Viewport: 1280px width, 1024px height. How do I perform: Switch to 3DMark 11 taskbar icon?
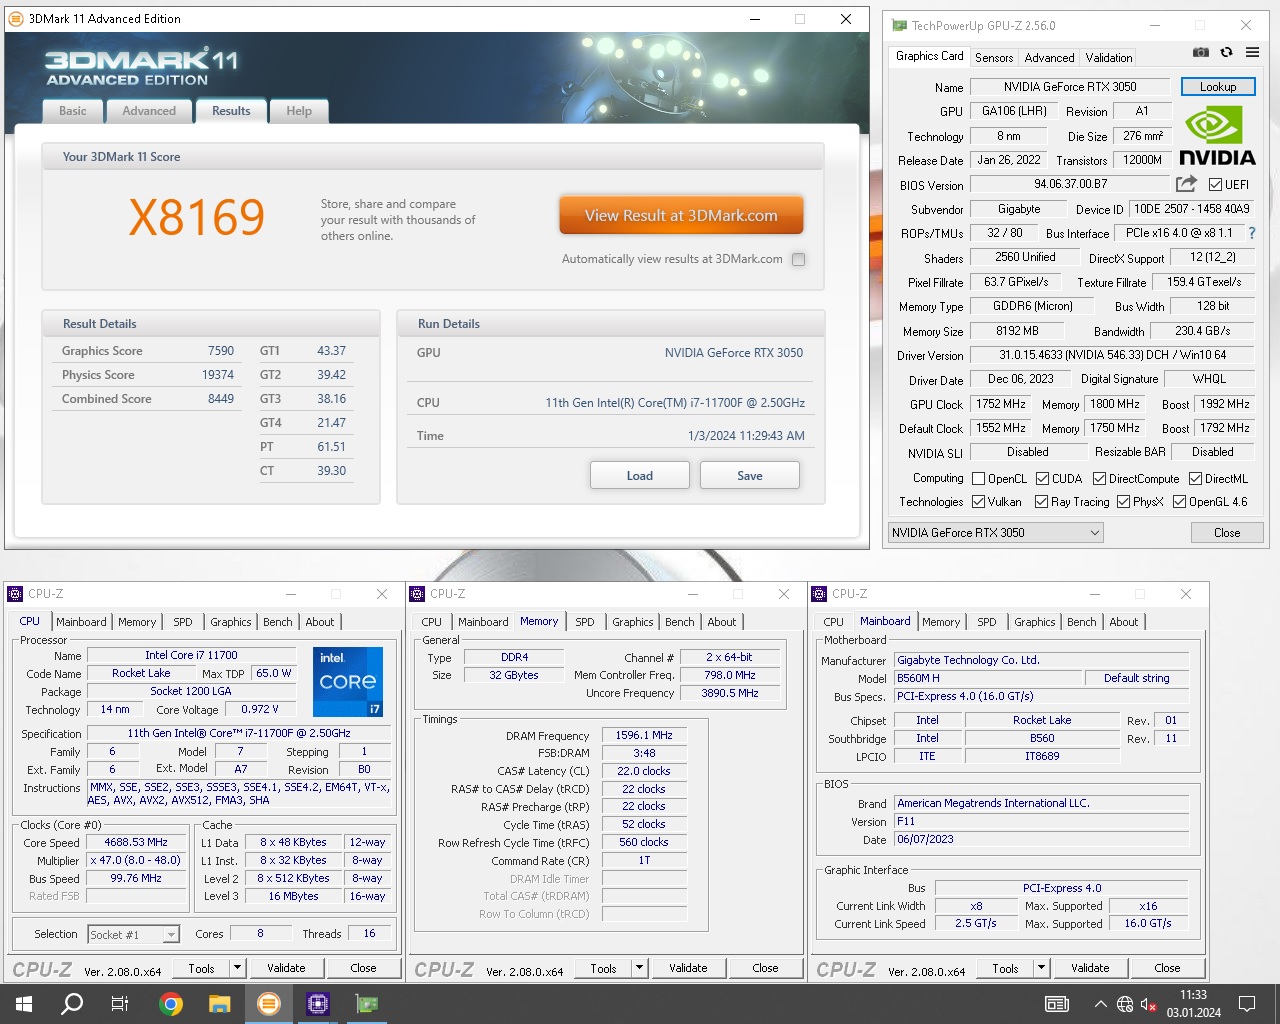[x=269, y=1004]
